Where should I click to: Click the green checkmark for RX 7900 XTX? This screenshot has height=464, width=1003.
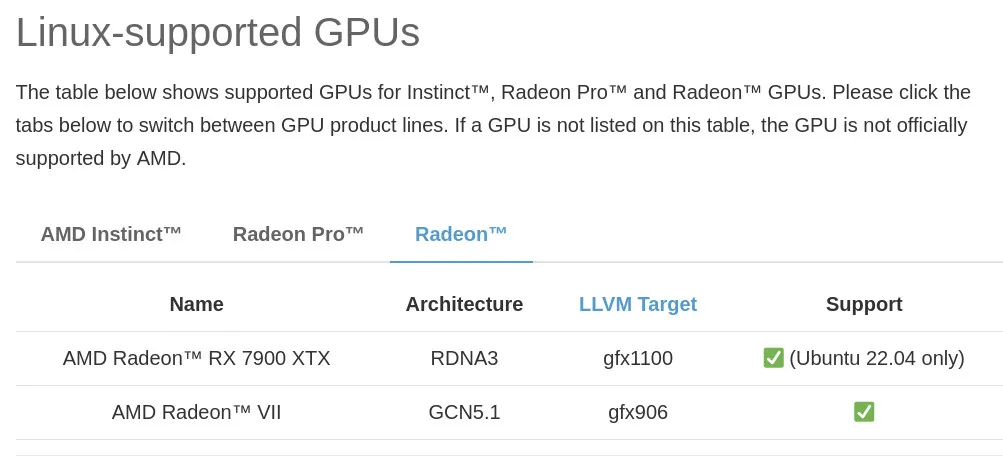773,358
